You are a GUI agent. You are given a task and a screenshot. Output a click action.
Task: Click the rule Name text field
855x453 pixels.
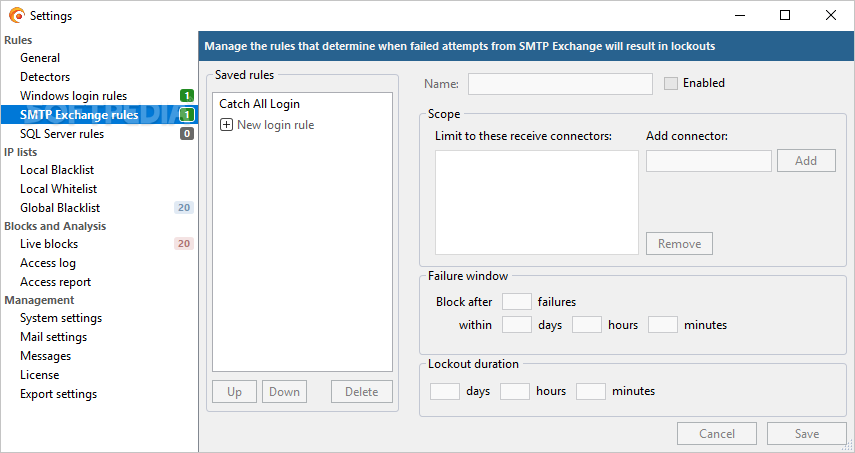point(560,84)
